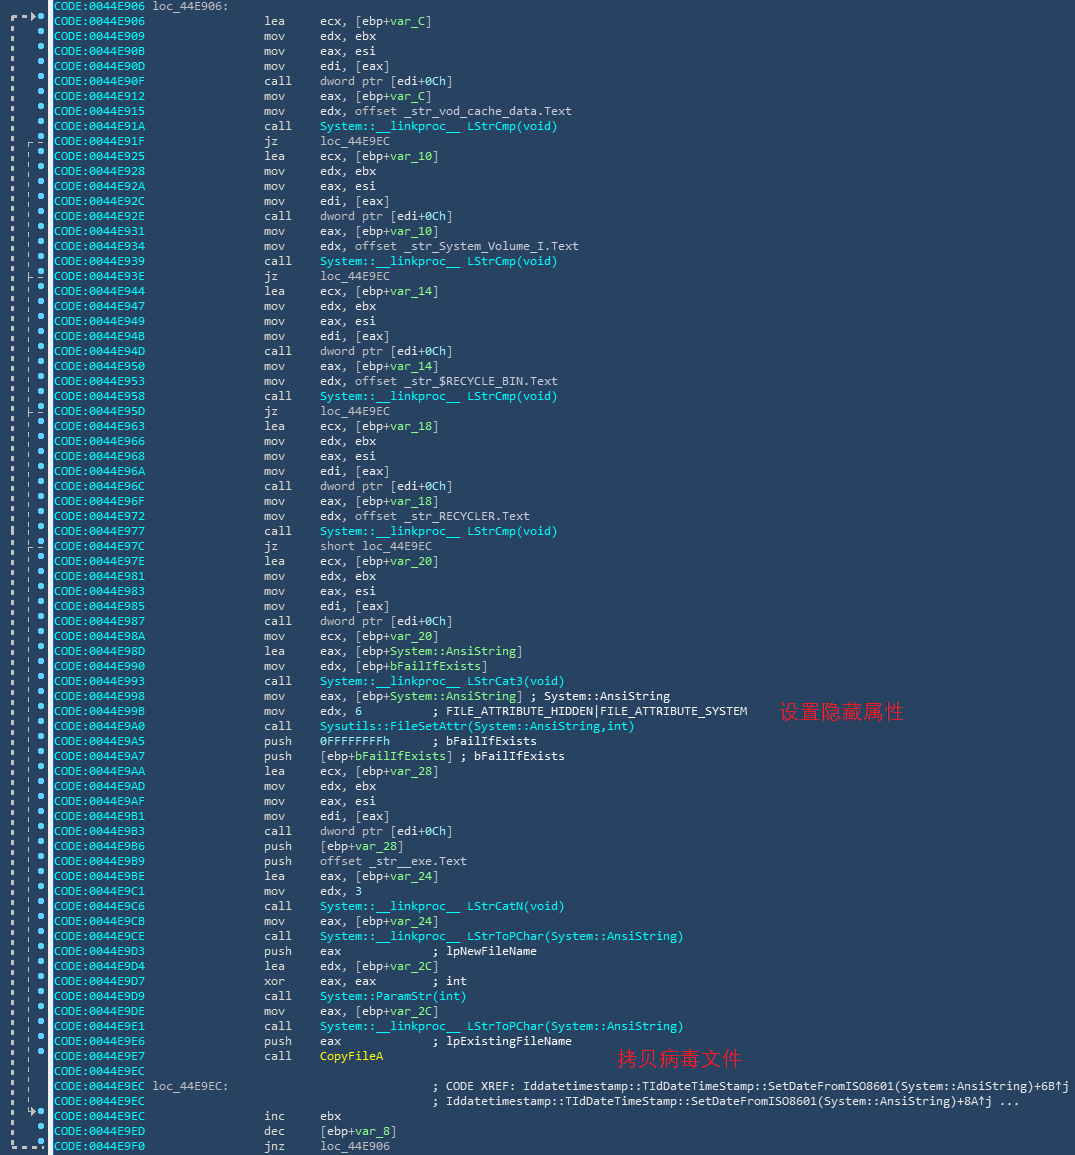
Task: Jump to System::ParamStr(int) function
Action: [x=393, y=996]
